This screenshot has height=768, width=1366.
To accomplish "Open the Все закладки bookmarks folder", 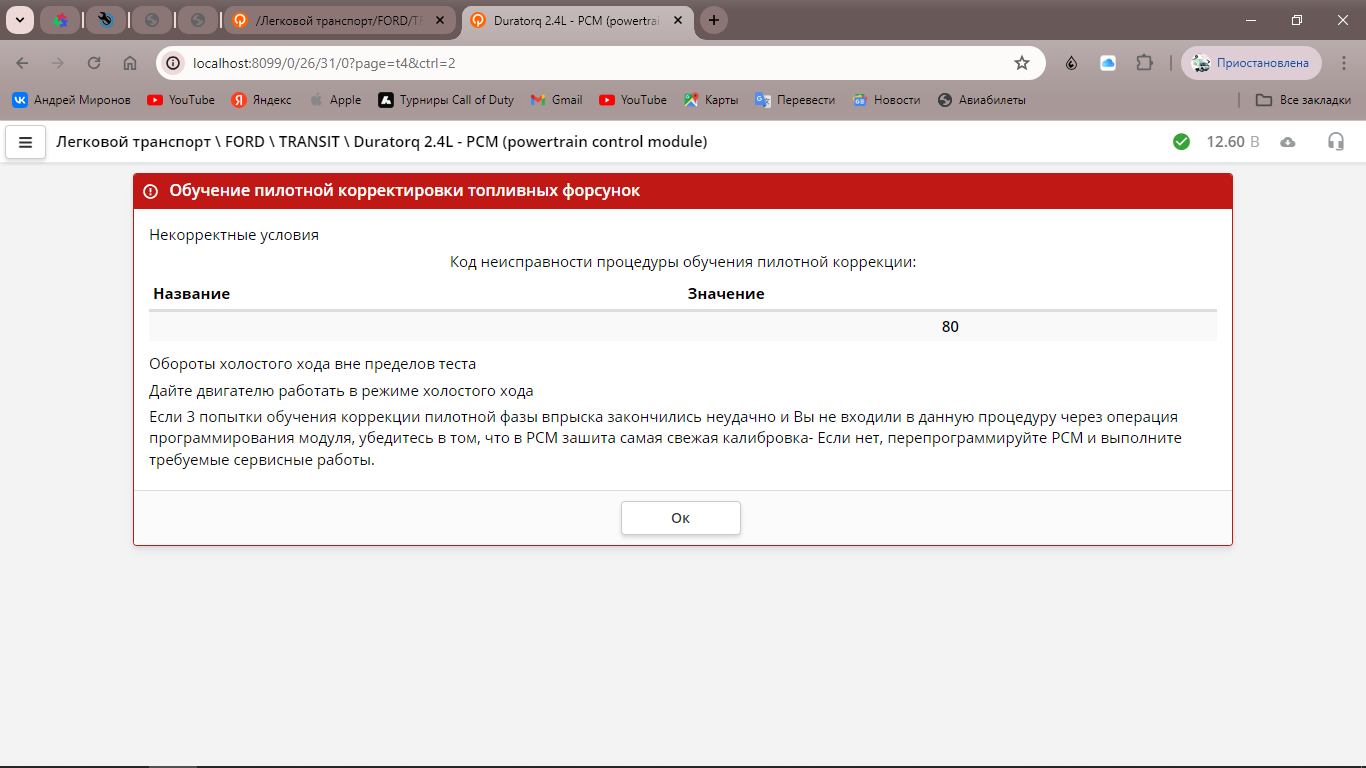I will [x=1303, y=100].
